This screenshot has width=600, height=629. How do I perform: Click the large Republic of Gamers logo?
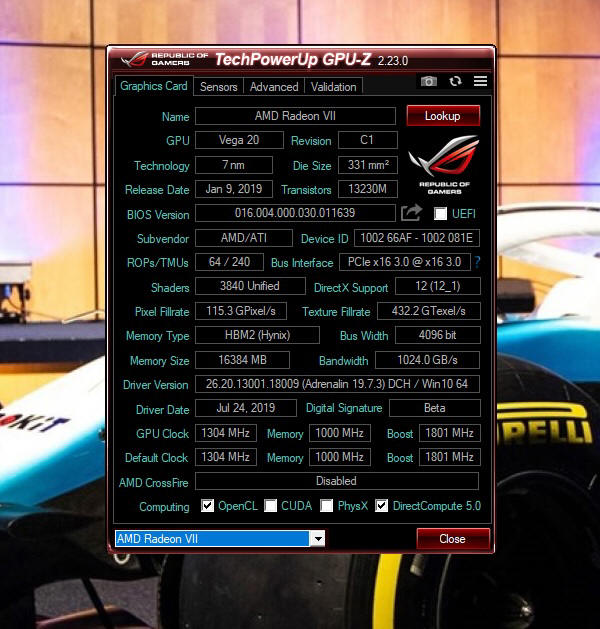click(x=444, y=165)
